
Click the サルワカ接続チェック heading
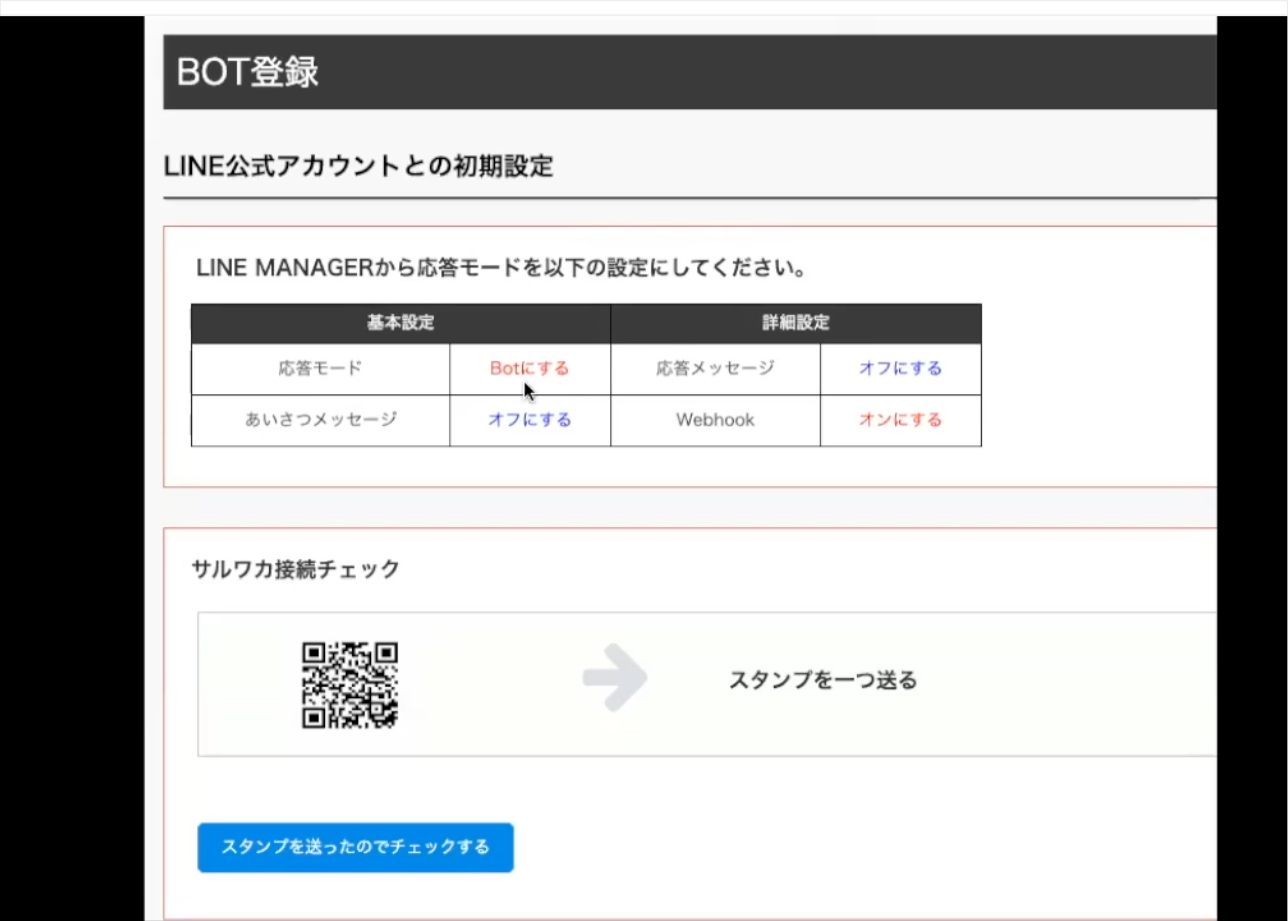point(295,569)
